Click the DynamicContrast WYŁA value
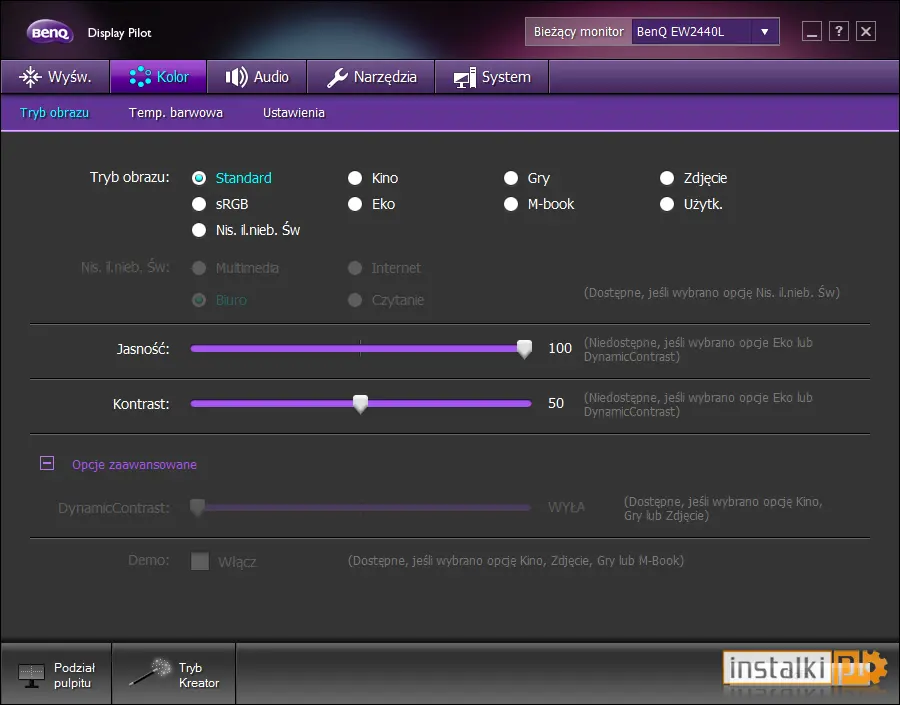The width and height of the screenshot is (900, 705). click(566, 507)
